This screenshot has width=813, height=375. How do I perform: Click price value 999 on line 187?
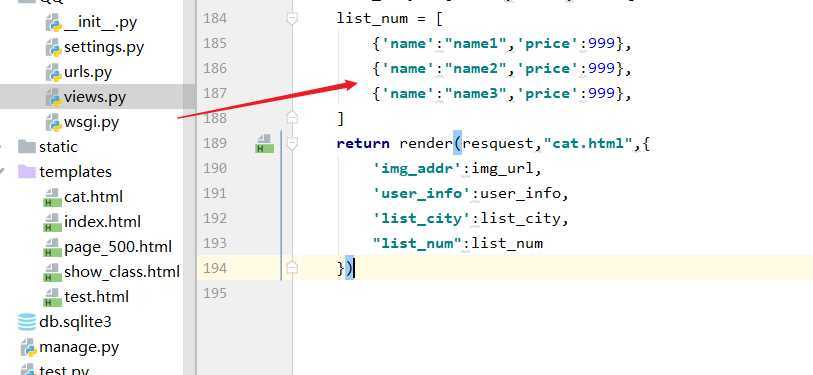click(x=601, y=94)
